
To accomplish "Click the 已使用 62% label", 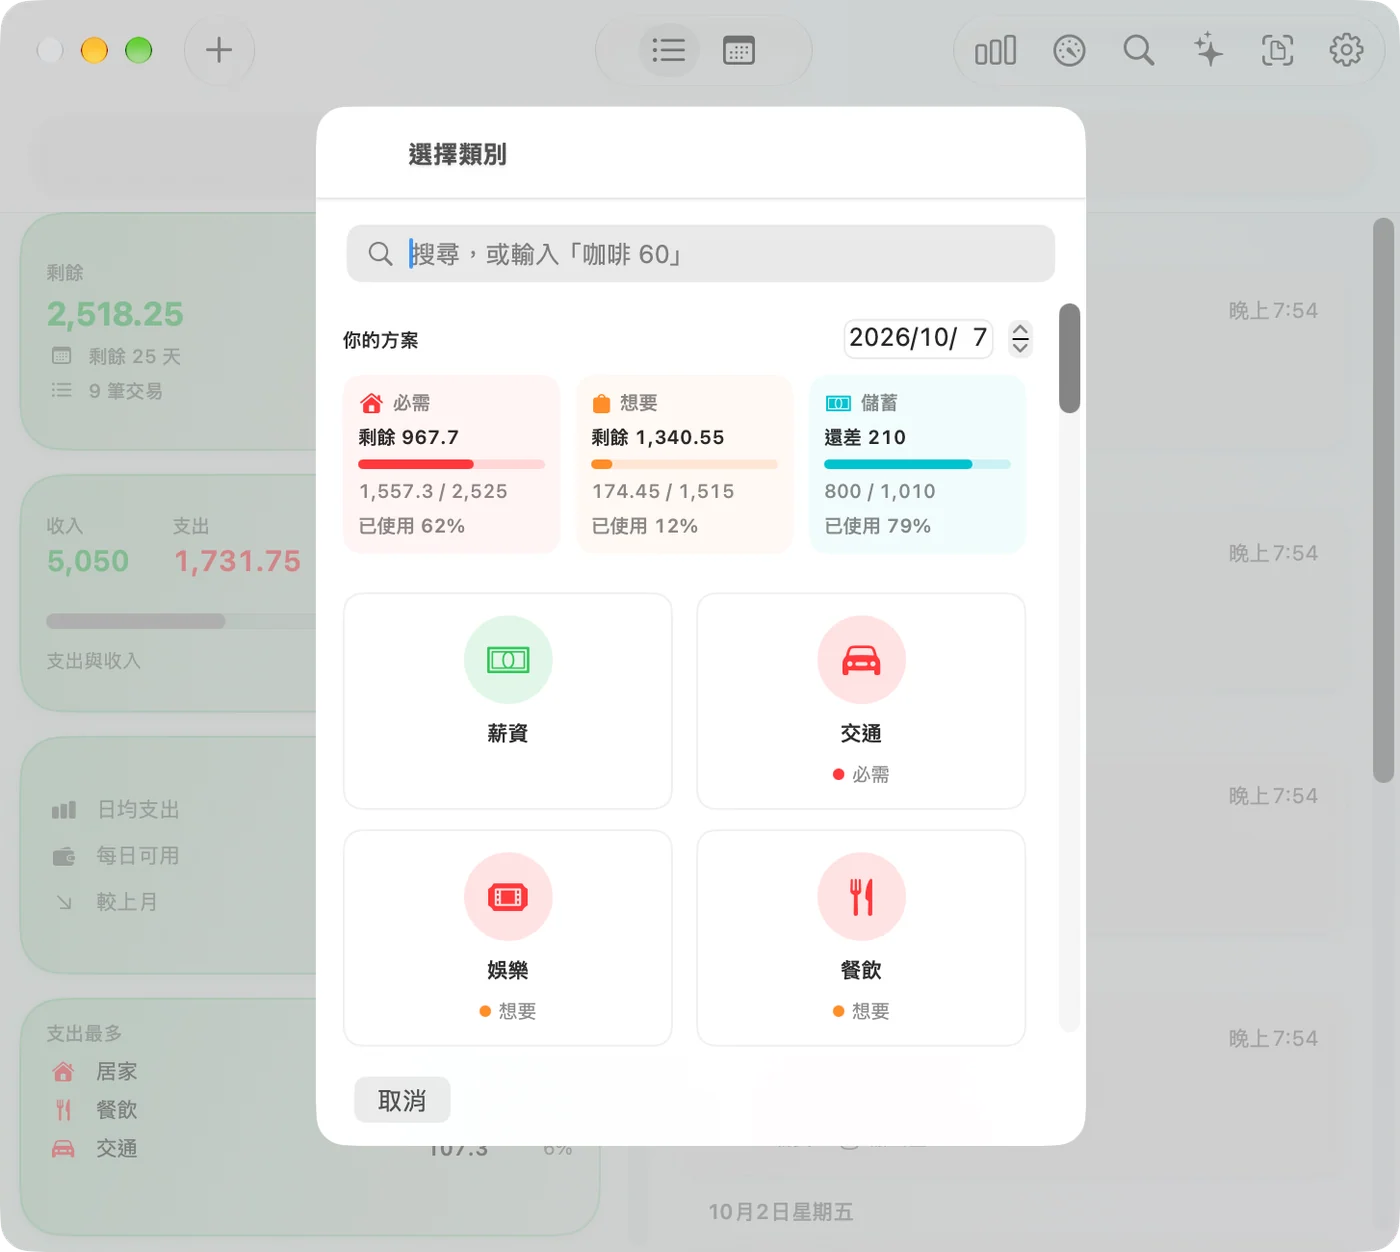I will [x=412, y=526].
